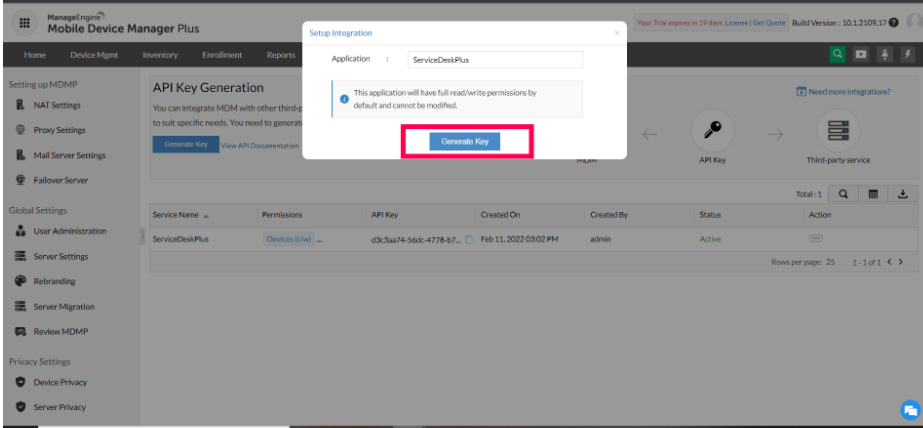Open the Enrollment tab
Screen dimensions: 923x428
(222, 55)
